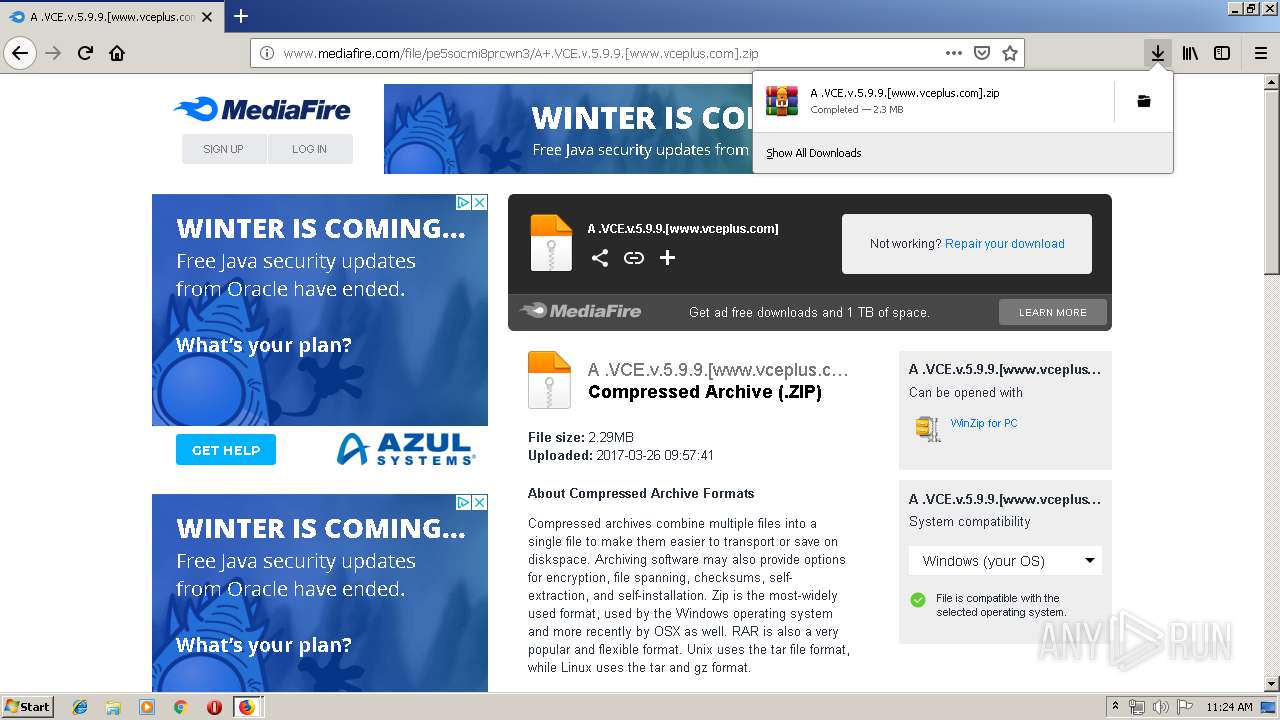
Task: Click the LEARN MORE button
Action: (x=1053, y=313)
